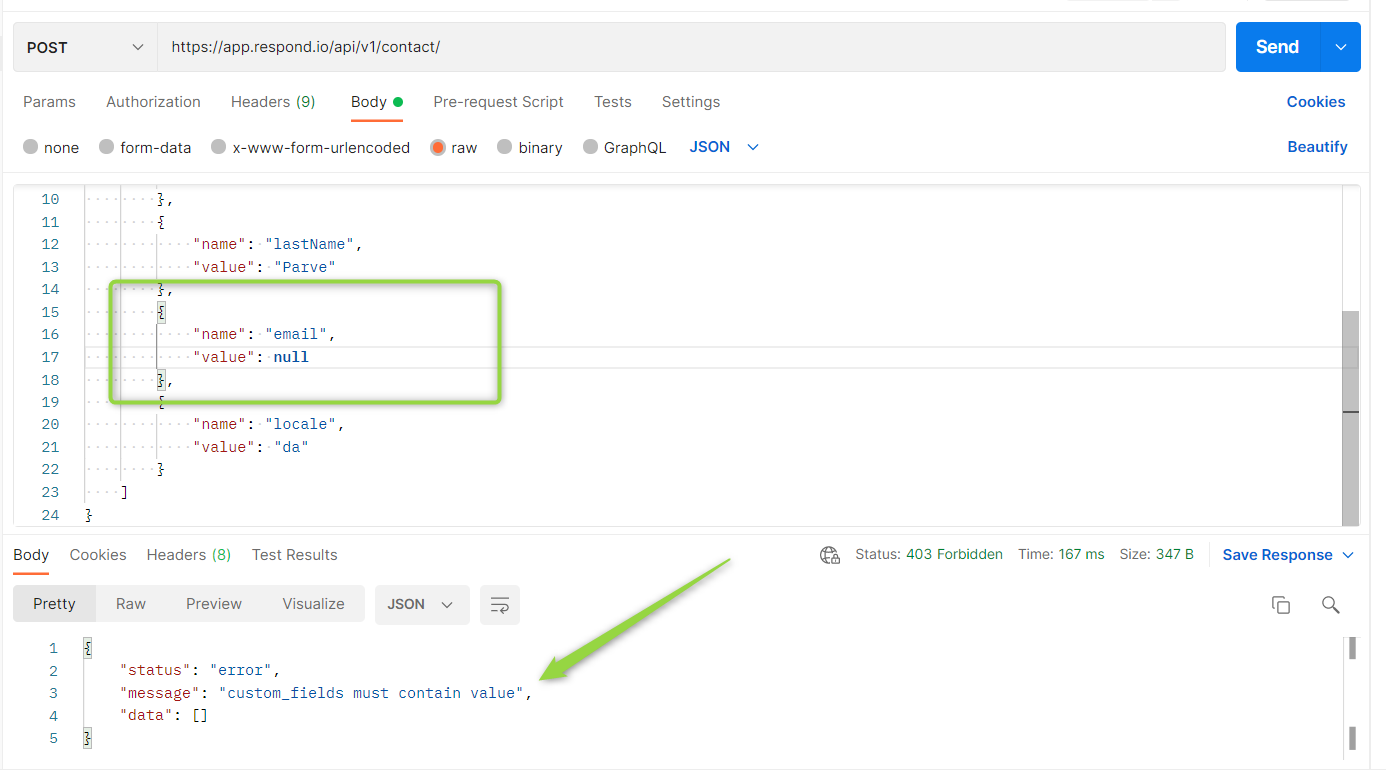The image size is (1386, 773).
Task: Click the null value on line 17
Action: click(291, 357)
